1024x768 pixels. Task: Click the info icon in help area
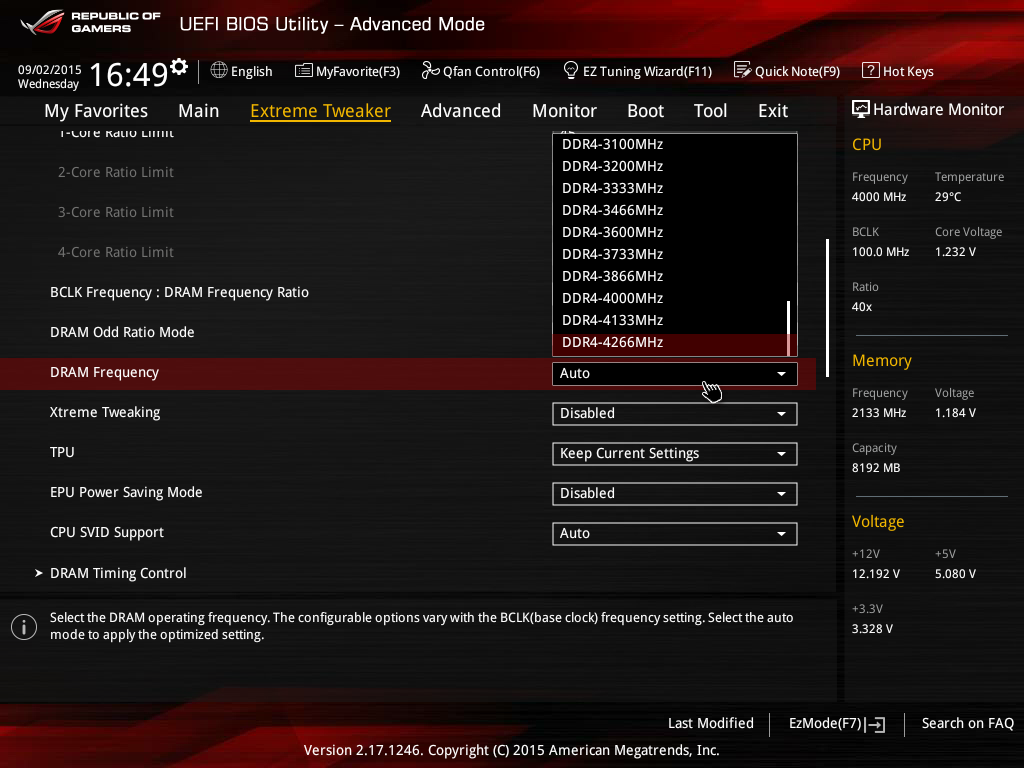[24, 627]
